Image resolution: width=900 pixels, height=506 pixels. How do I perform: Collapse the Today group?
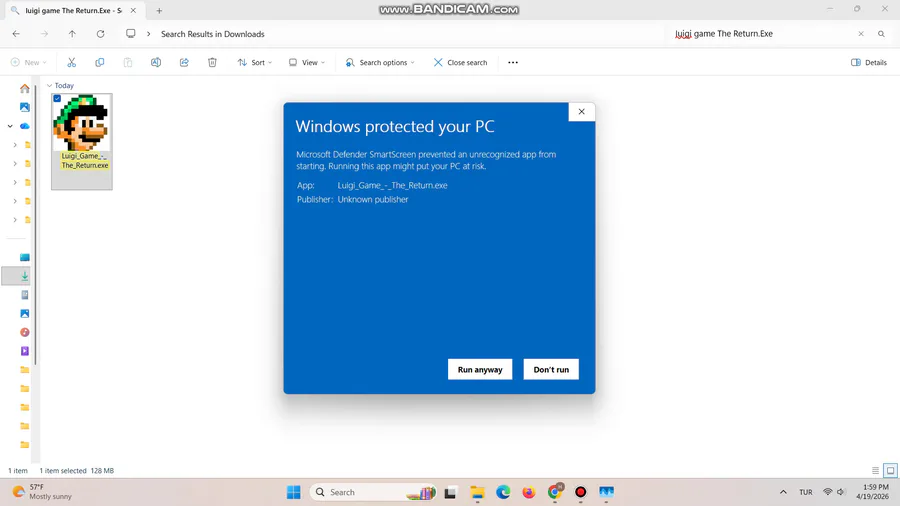tap(49, 85)
